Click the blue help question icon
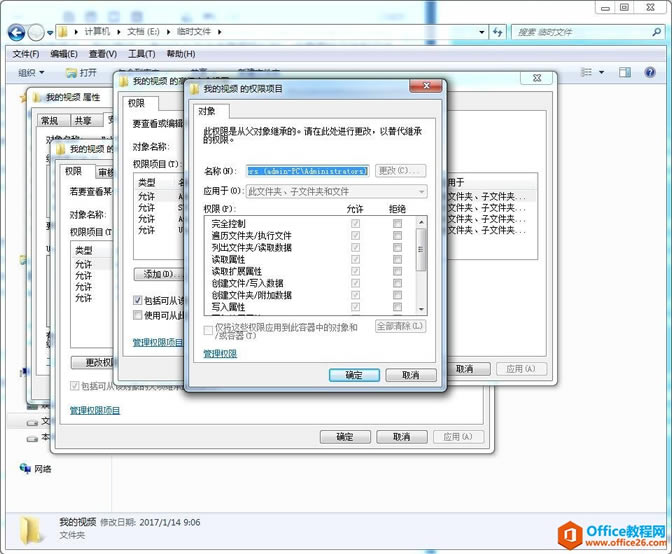Screen dimensions: 672x554 pyautogui.click(x=650, y=72)
